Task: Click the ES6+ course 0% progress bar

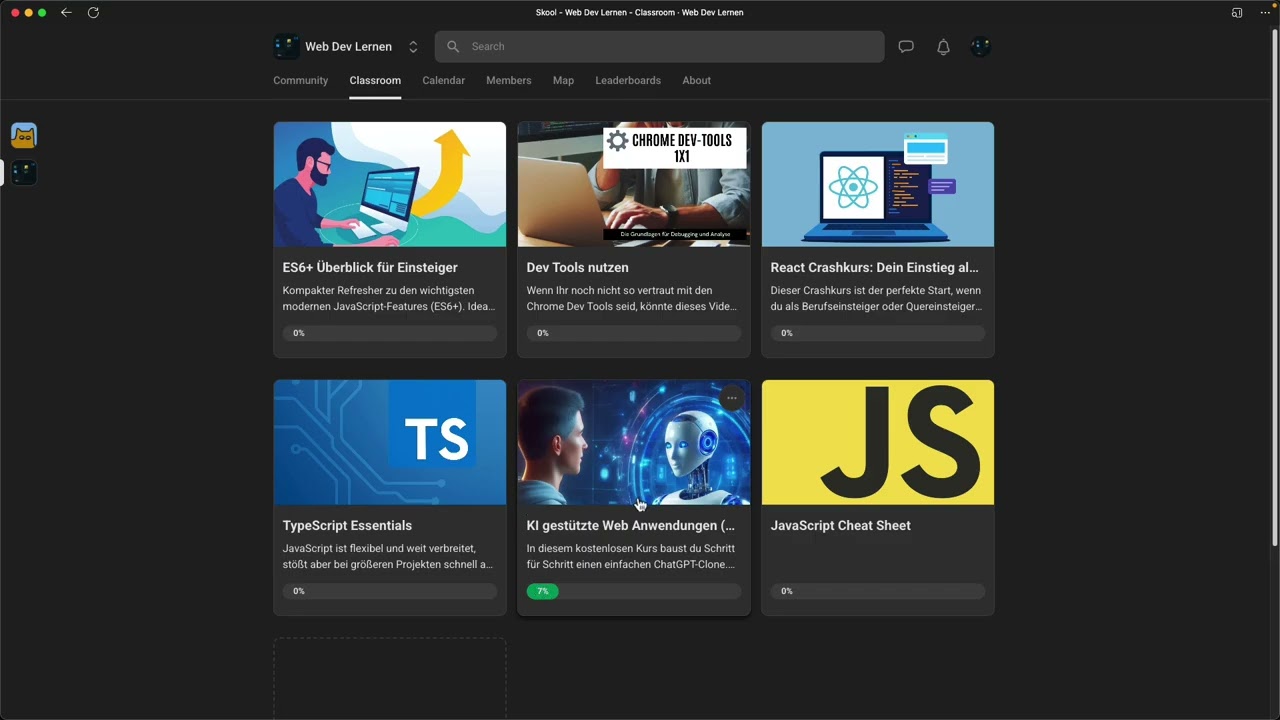Action: click(390, 333)
